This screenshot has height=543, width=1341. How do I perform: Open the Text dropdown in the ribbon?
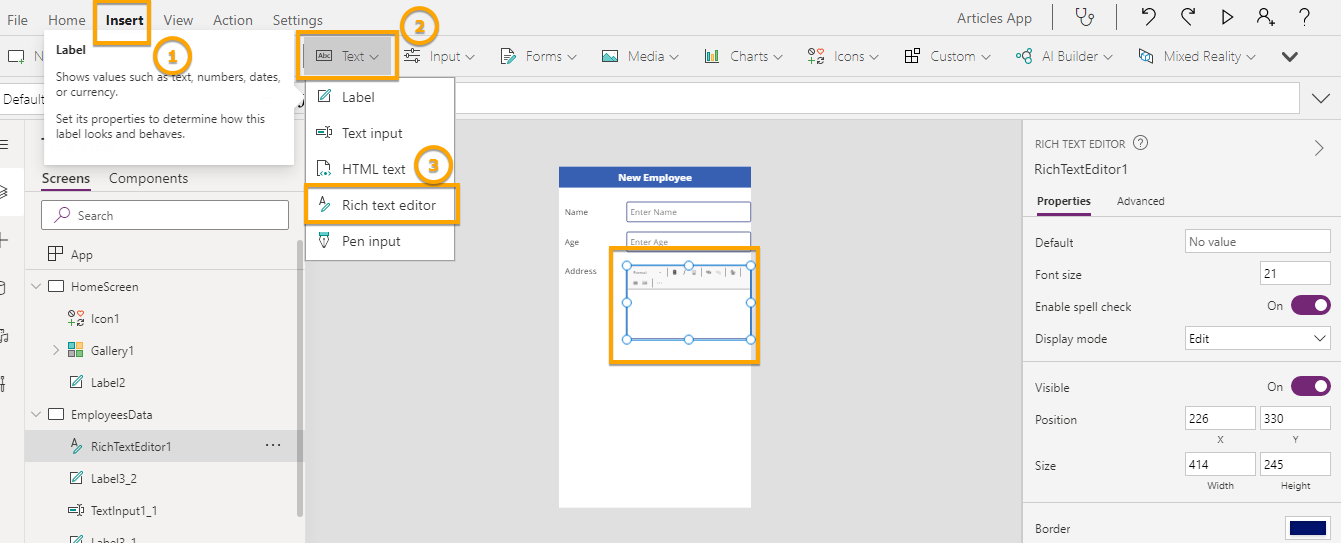pos(348,56)
